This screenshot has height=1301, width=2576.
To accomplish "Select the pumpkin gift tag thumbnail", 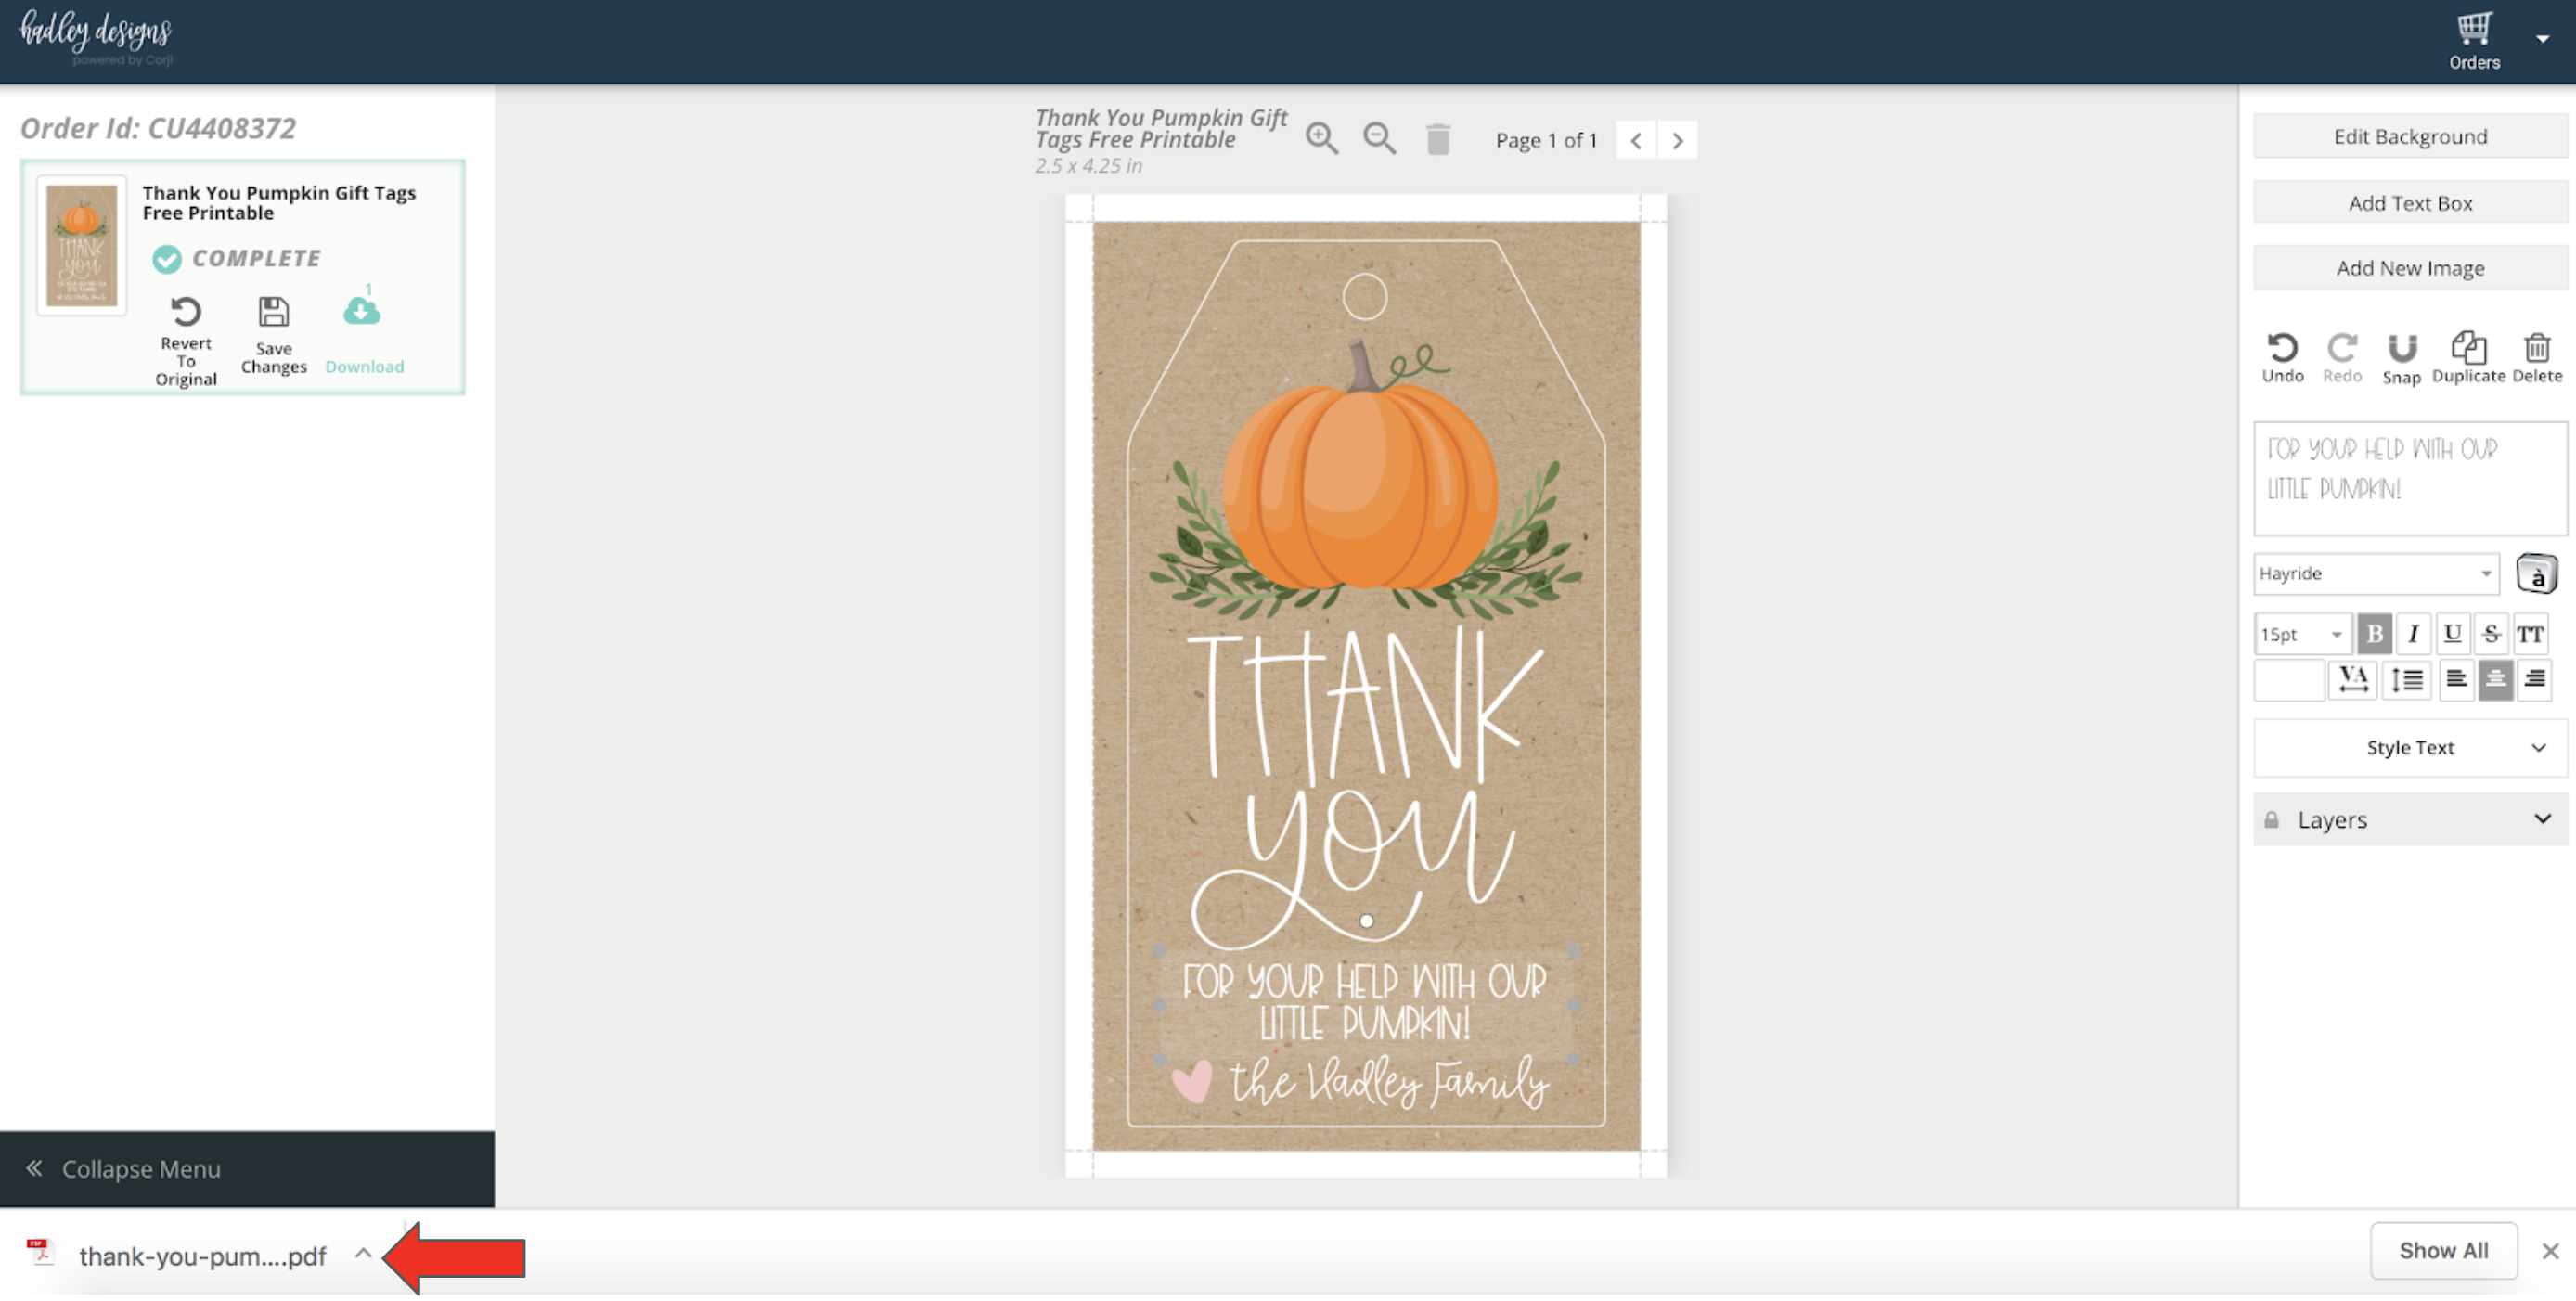I will (82, 246).
